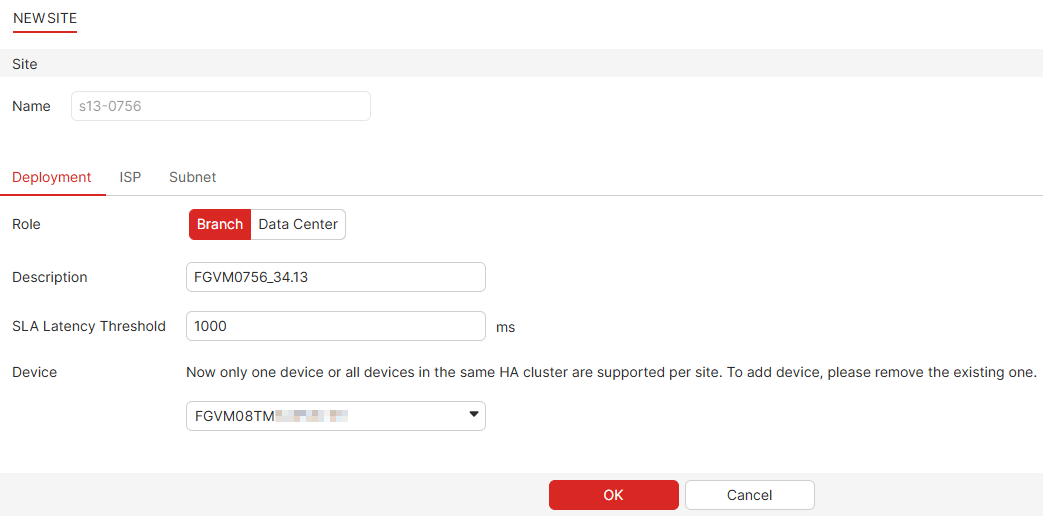Select the Branch role option
The height and width of the screenshot is (516, 1043).
[220, 225]
